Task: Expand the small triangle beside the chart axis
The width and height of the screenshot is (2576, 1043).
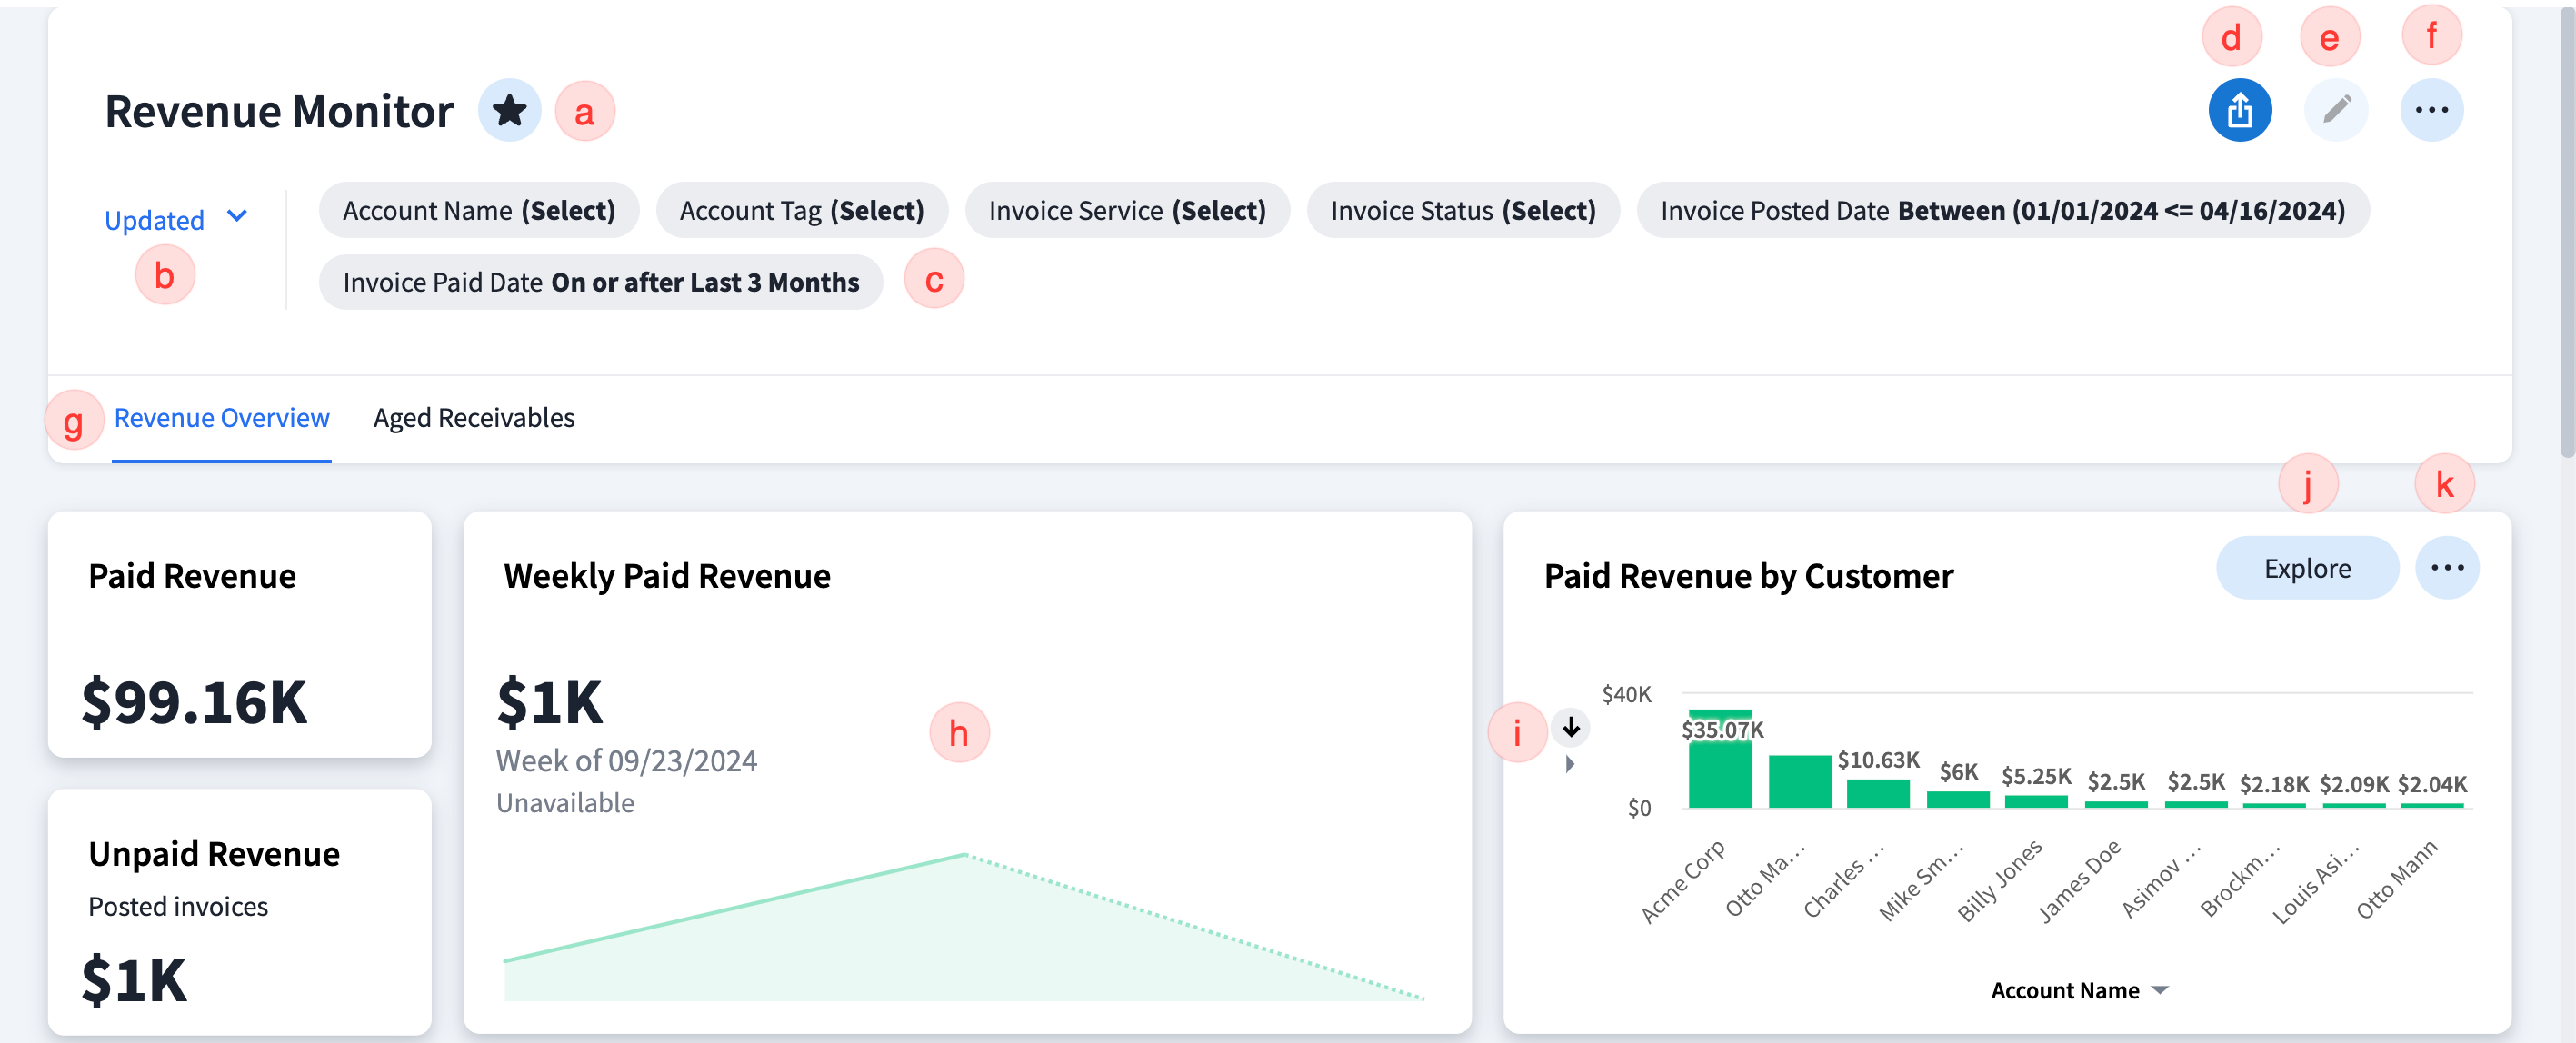Action: [1570, 764]
